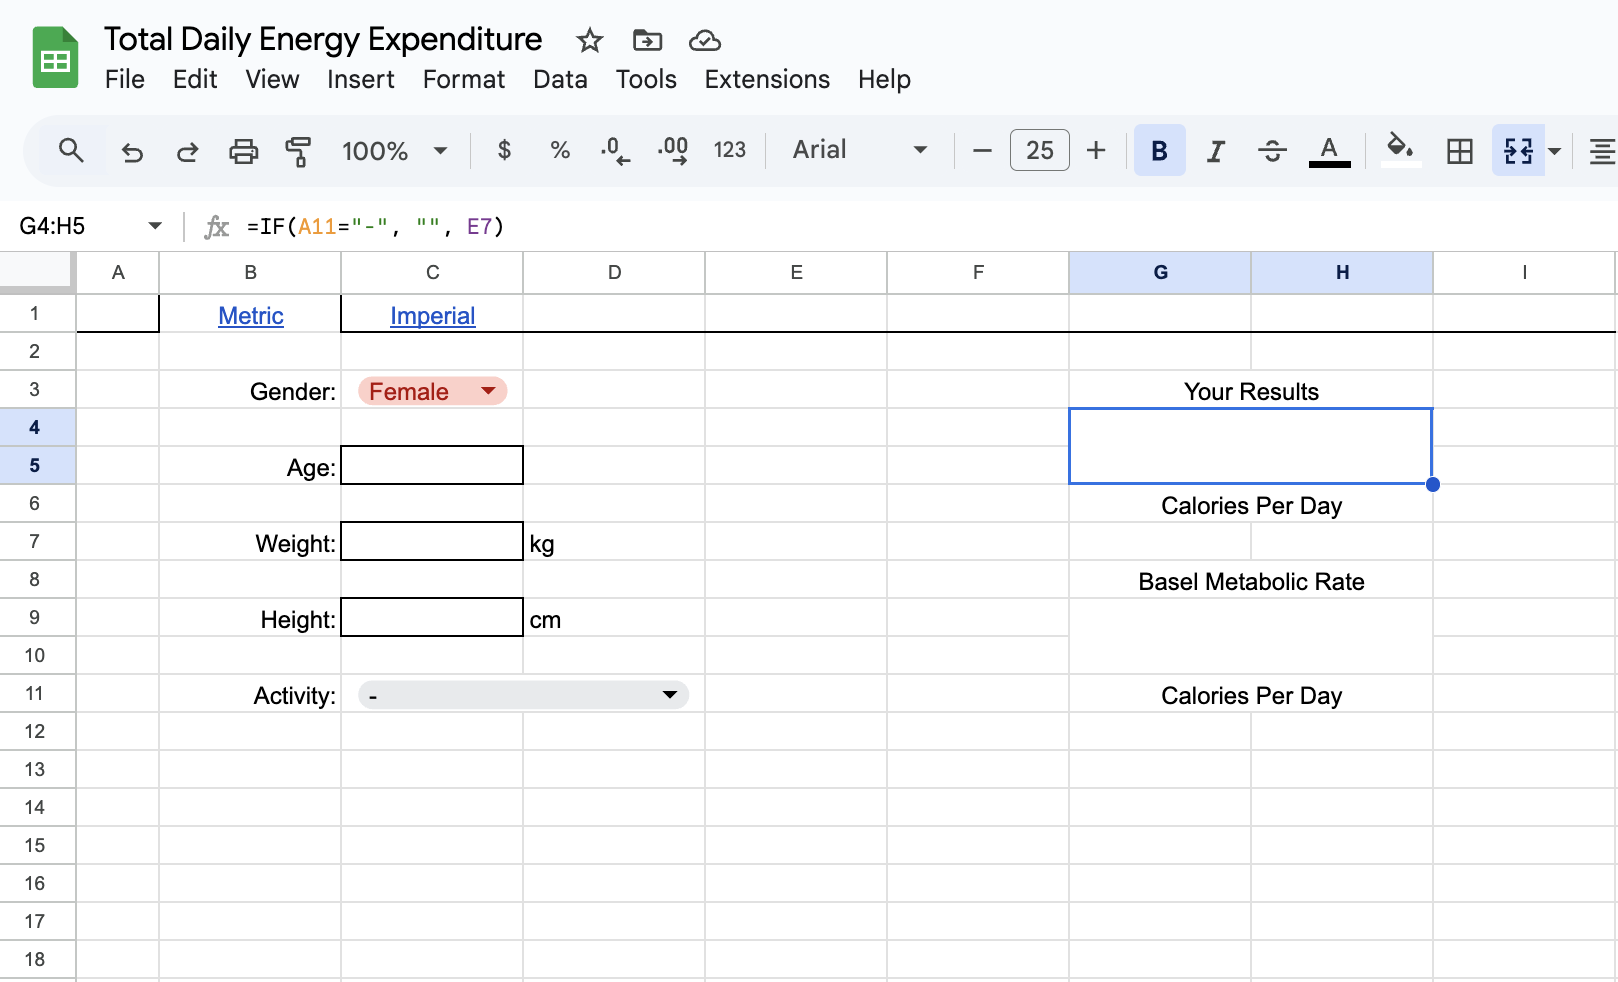
Task: Open the Arial font dropdown
Action: (x=860, y=151)
